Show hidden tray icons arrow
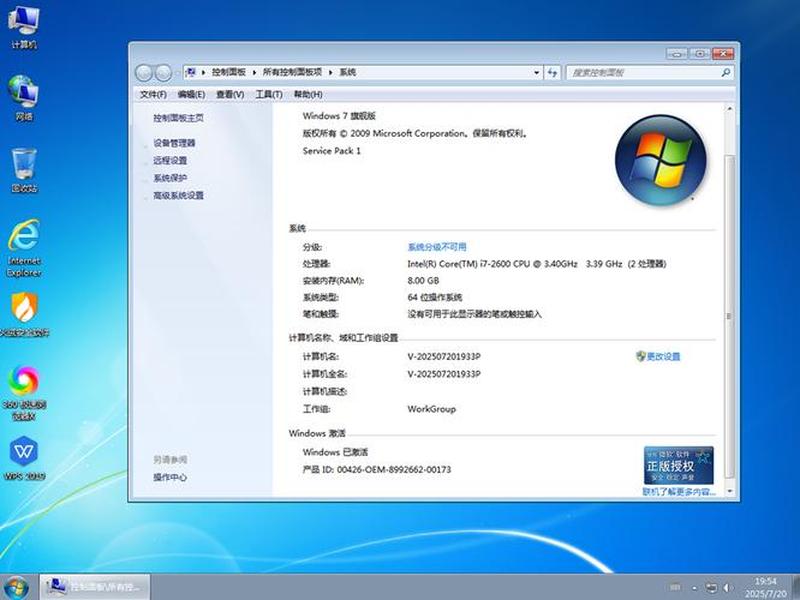Image resolution: width=800 pixels, height=600 pixels. 694,588
